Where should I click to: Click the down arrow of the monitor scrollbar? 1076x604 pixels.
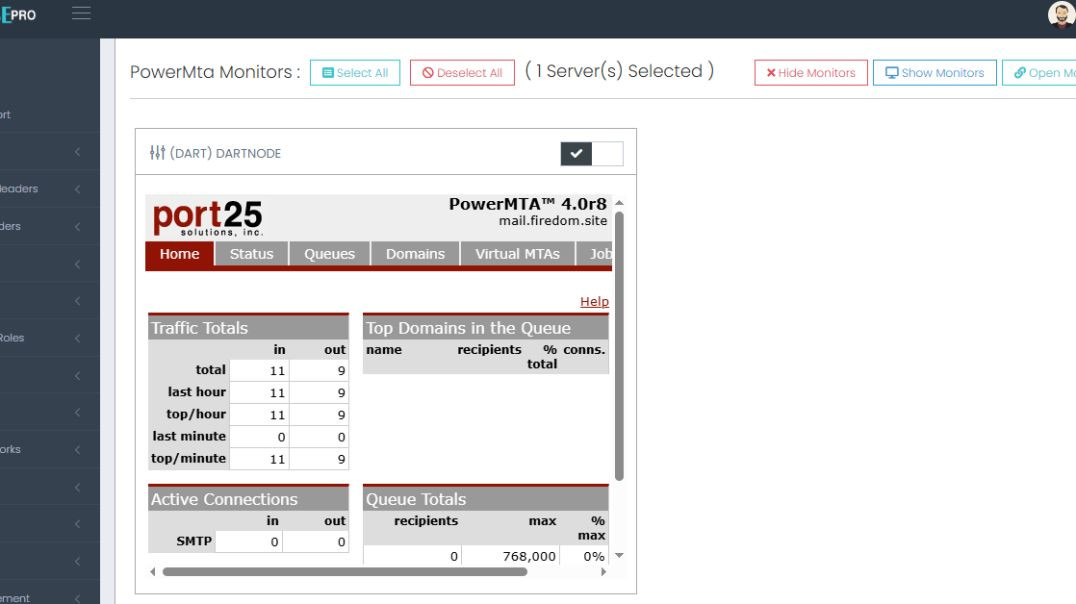(x=619, y=556)
